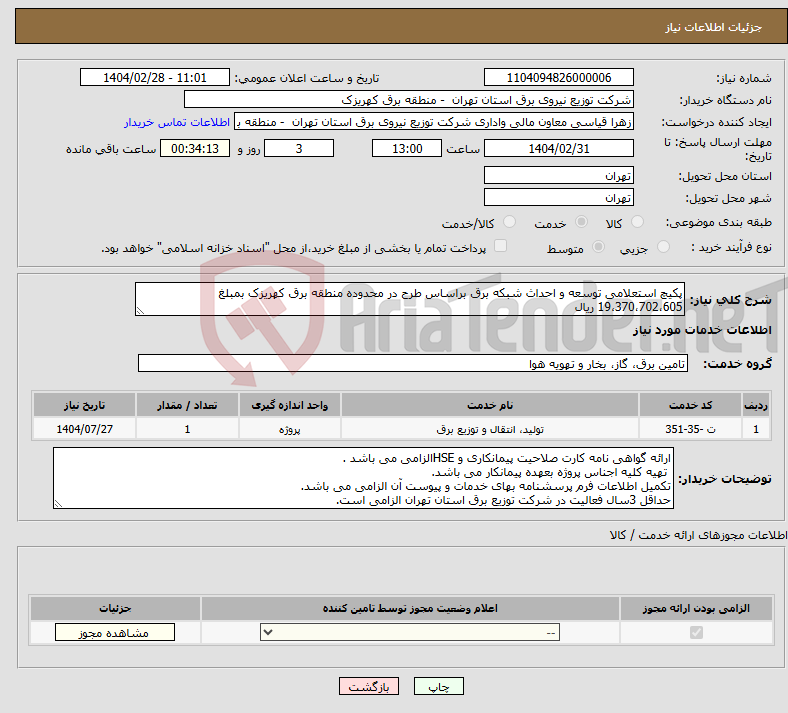Click the تاریخ نیاز column header
788x713 pixels.
coord(84,405)
